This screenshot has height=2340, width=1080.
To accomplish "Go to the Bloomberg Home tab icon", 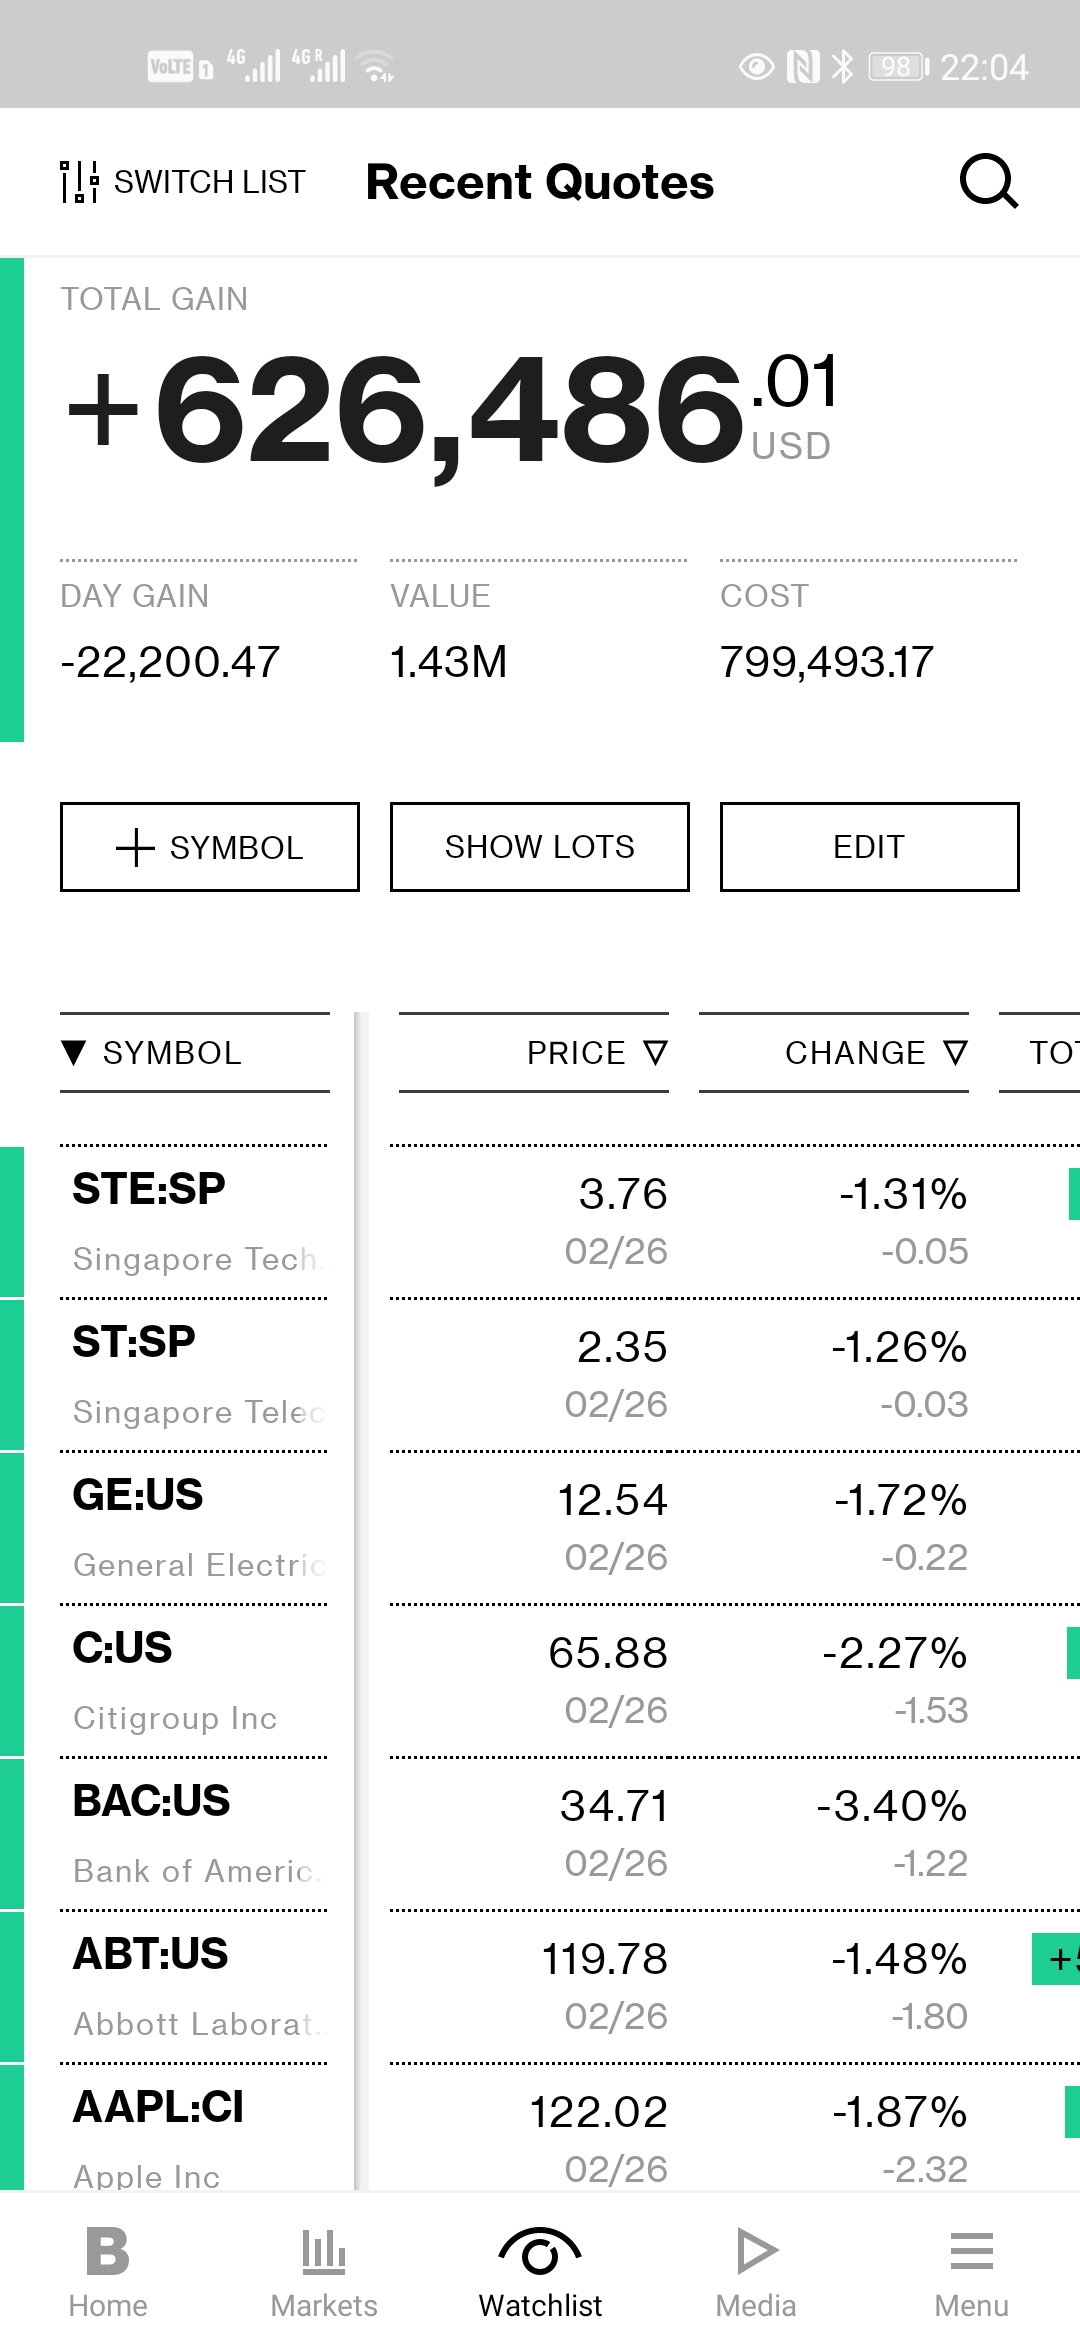I will tap(108, 2252).
